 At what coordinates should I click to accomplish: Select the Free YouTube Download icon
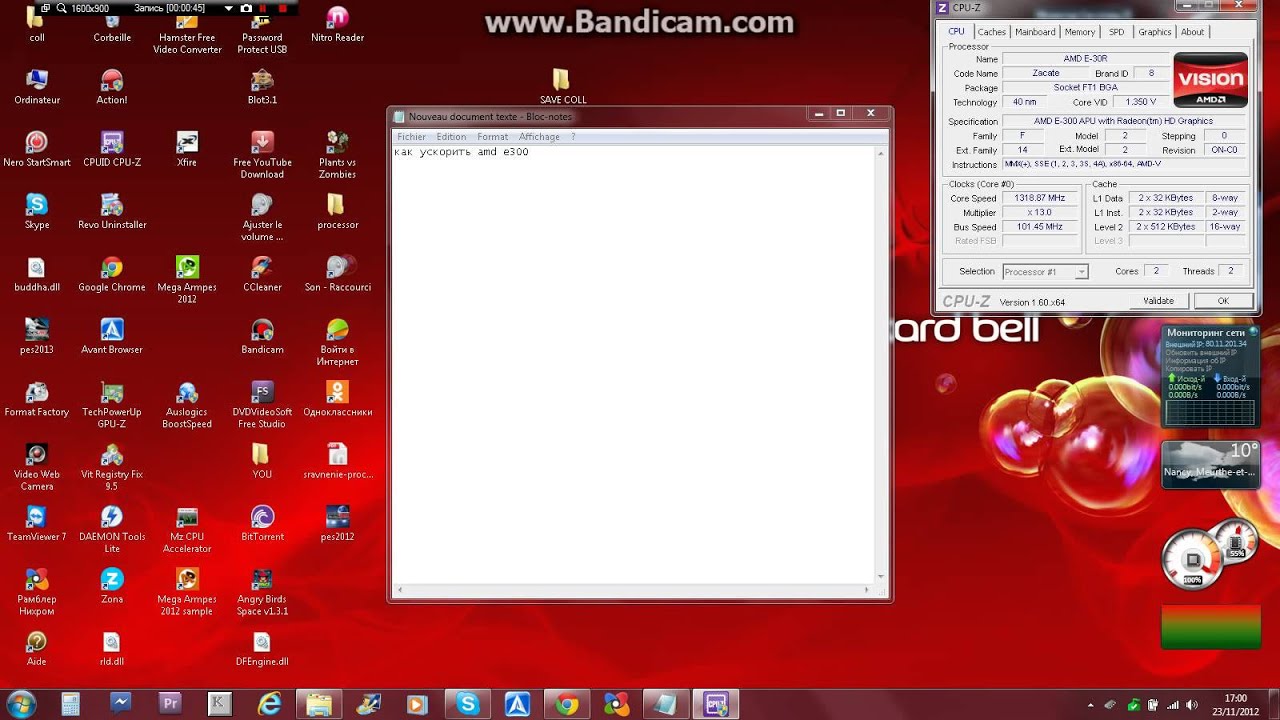(262, 154)
